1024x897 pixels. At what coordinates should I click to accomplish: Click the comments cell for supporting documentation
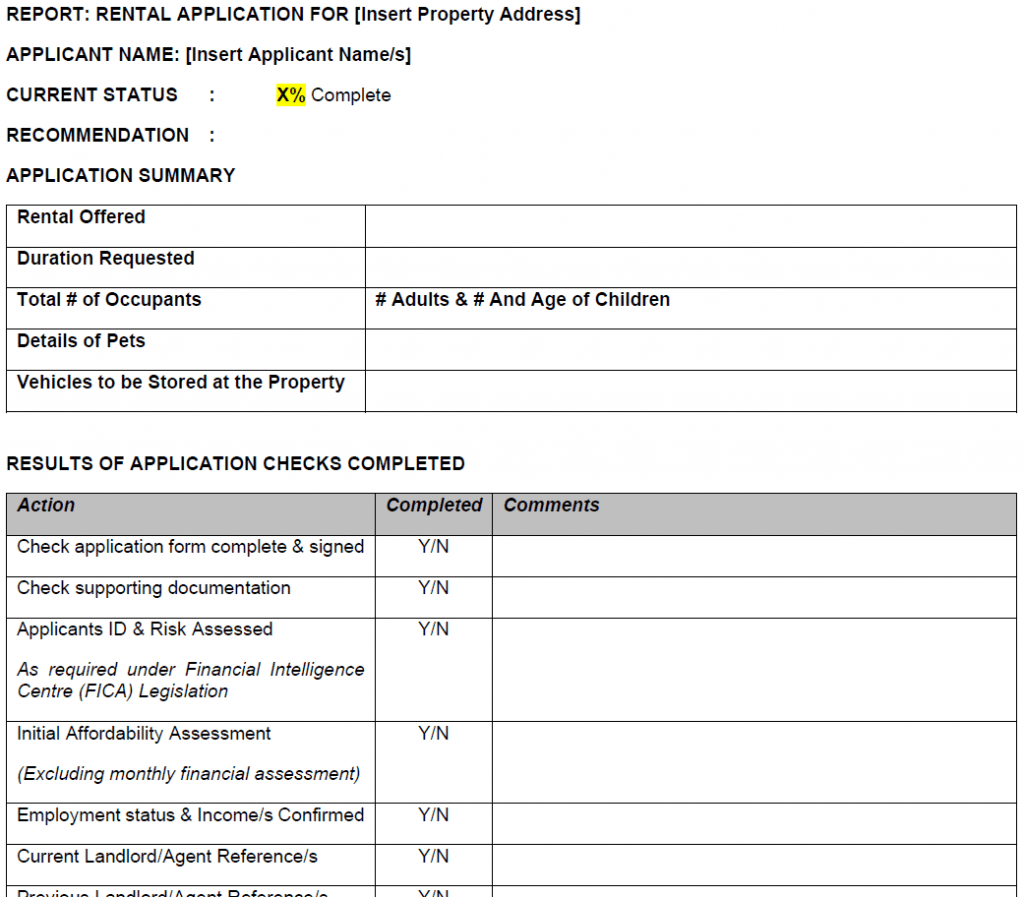pyautogui.click(x=754, y=597)
